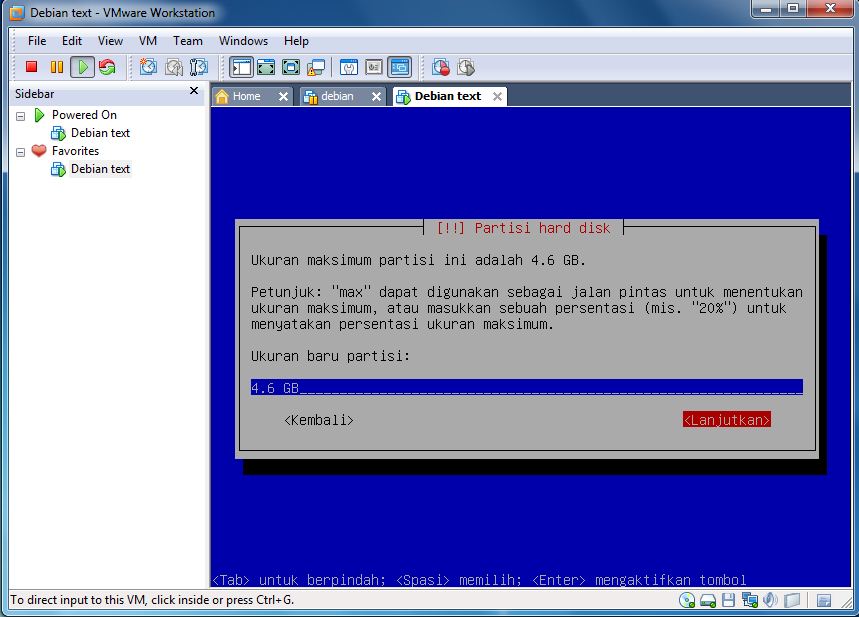
Task: Open the Edit menu
Action: [x=72, y=41]
